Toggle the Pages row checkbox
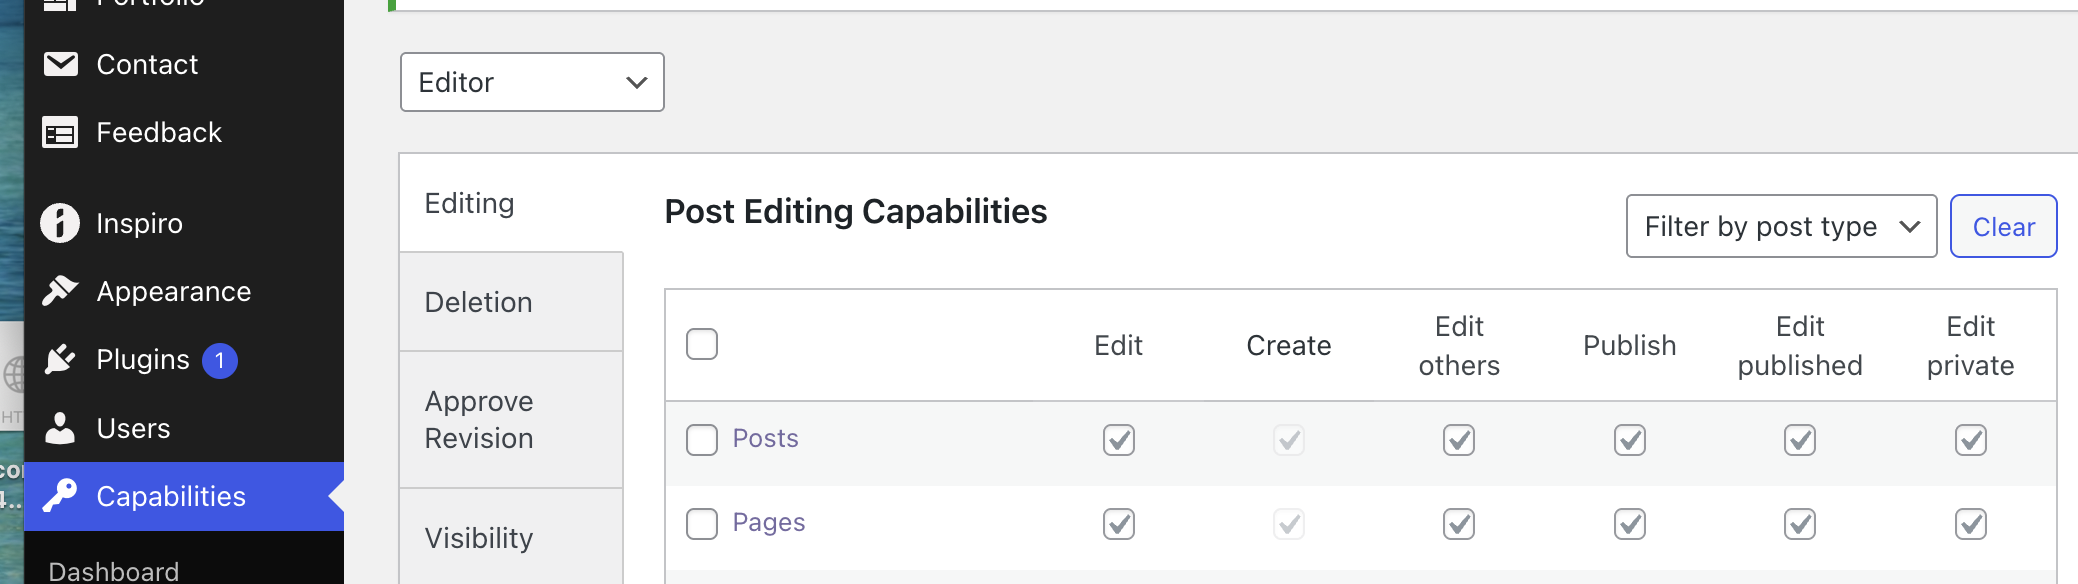The image size is (2078, 584). (702, 523)
